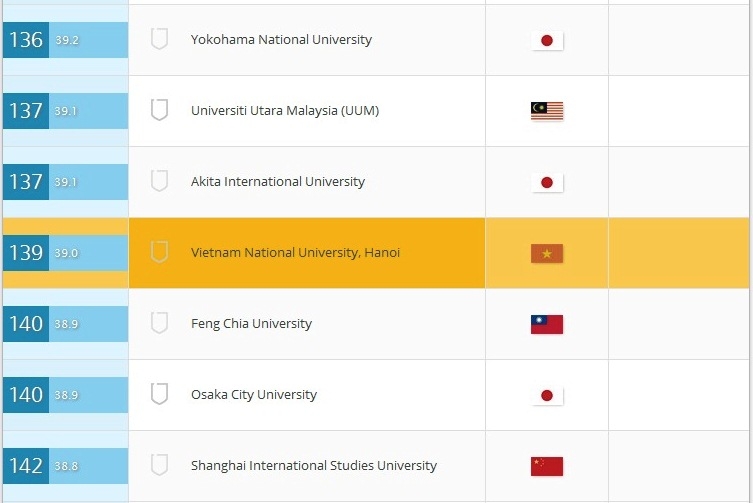Click Vietnam flag in highlighted row
This screenshot has height=503, width=753.
tap(547, 253)
